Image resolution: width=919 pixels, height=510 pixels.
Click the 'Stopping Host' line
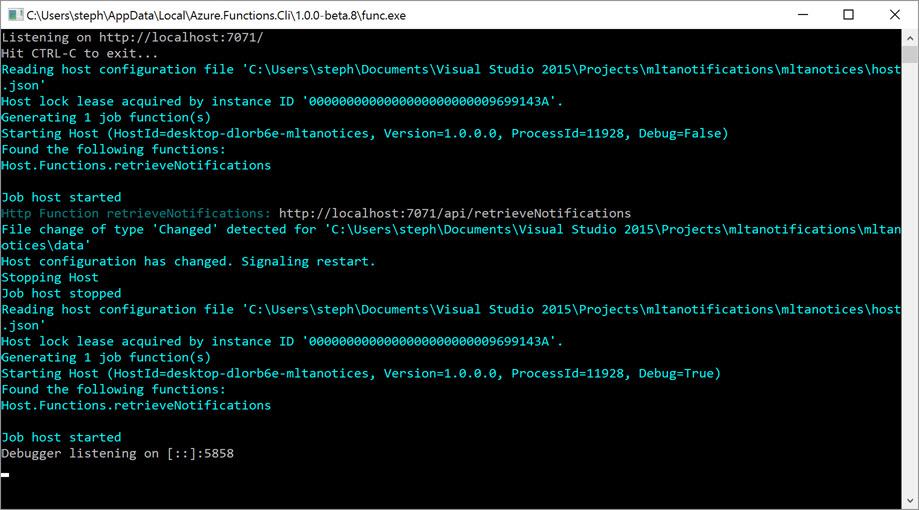(x=50, y=277)
